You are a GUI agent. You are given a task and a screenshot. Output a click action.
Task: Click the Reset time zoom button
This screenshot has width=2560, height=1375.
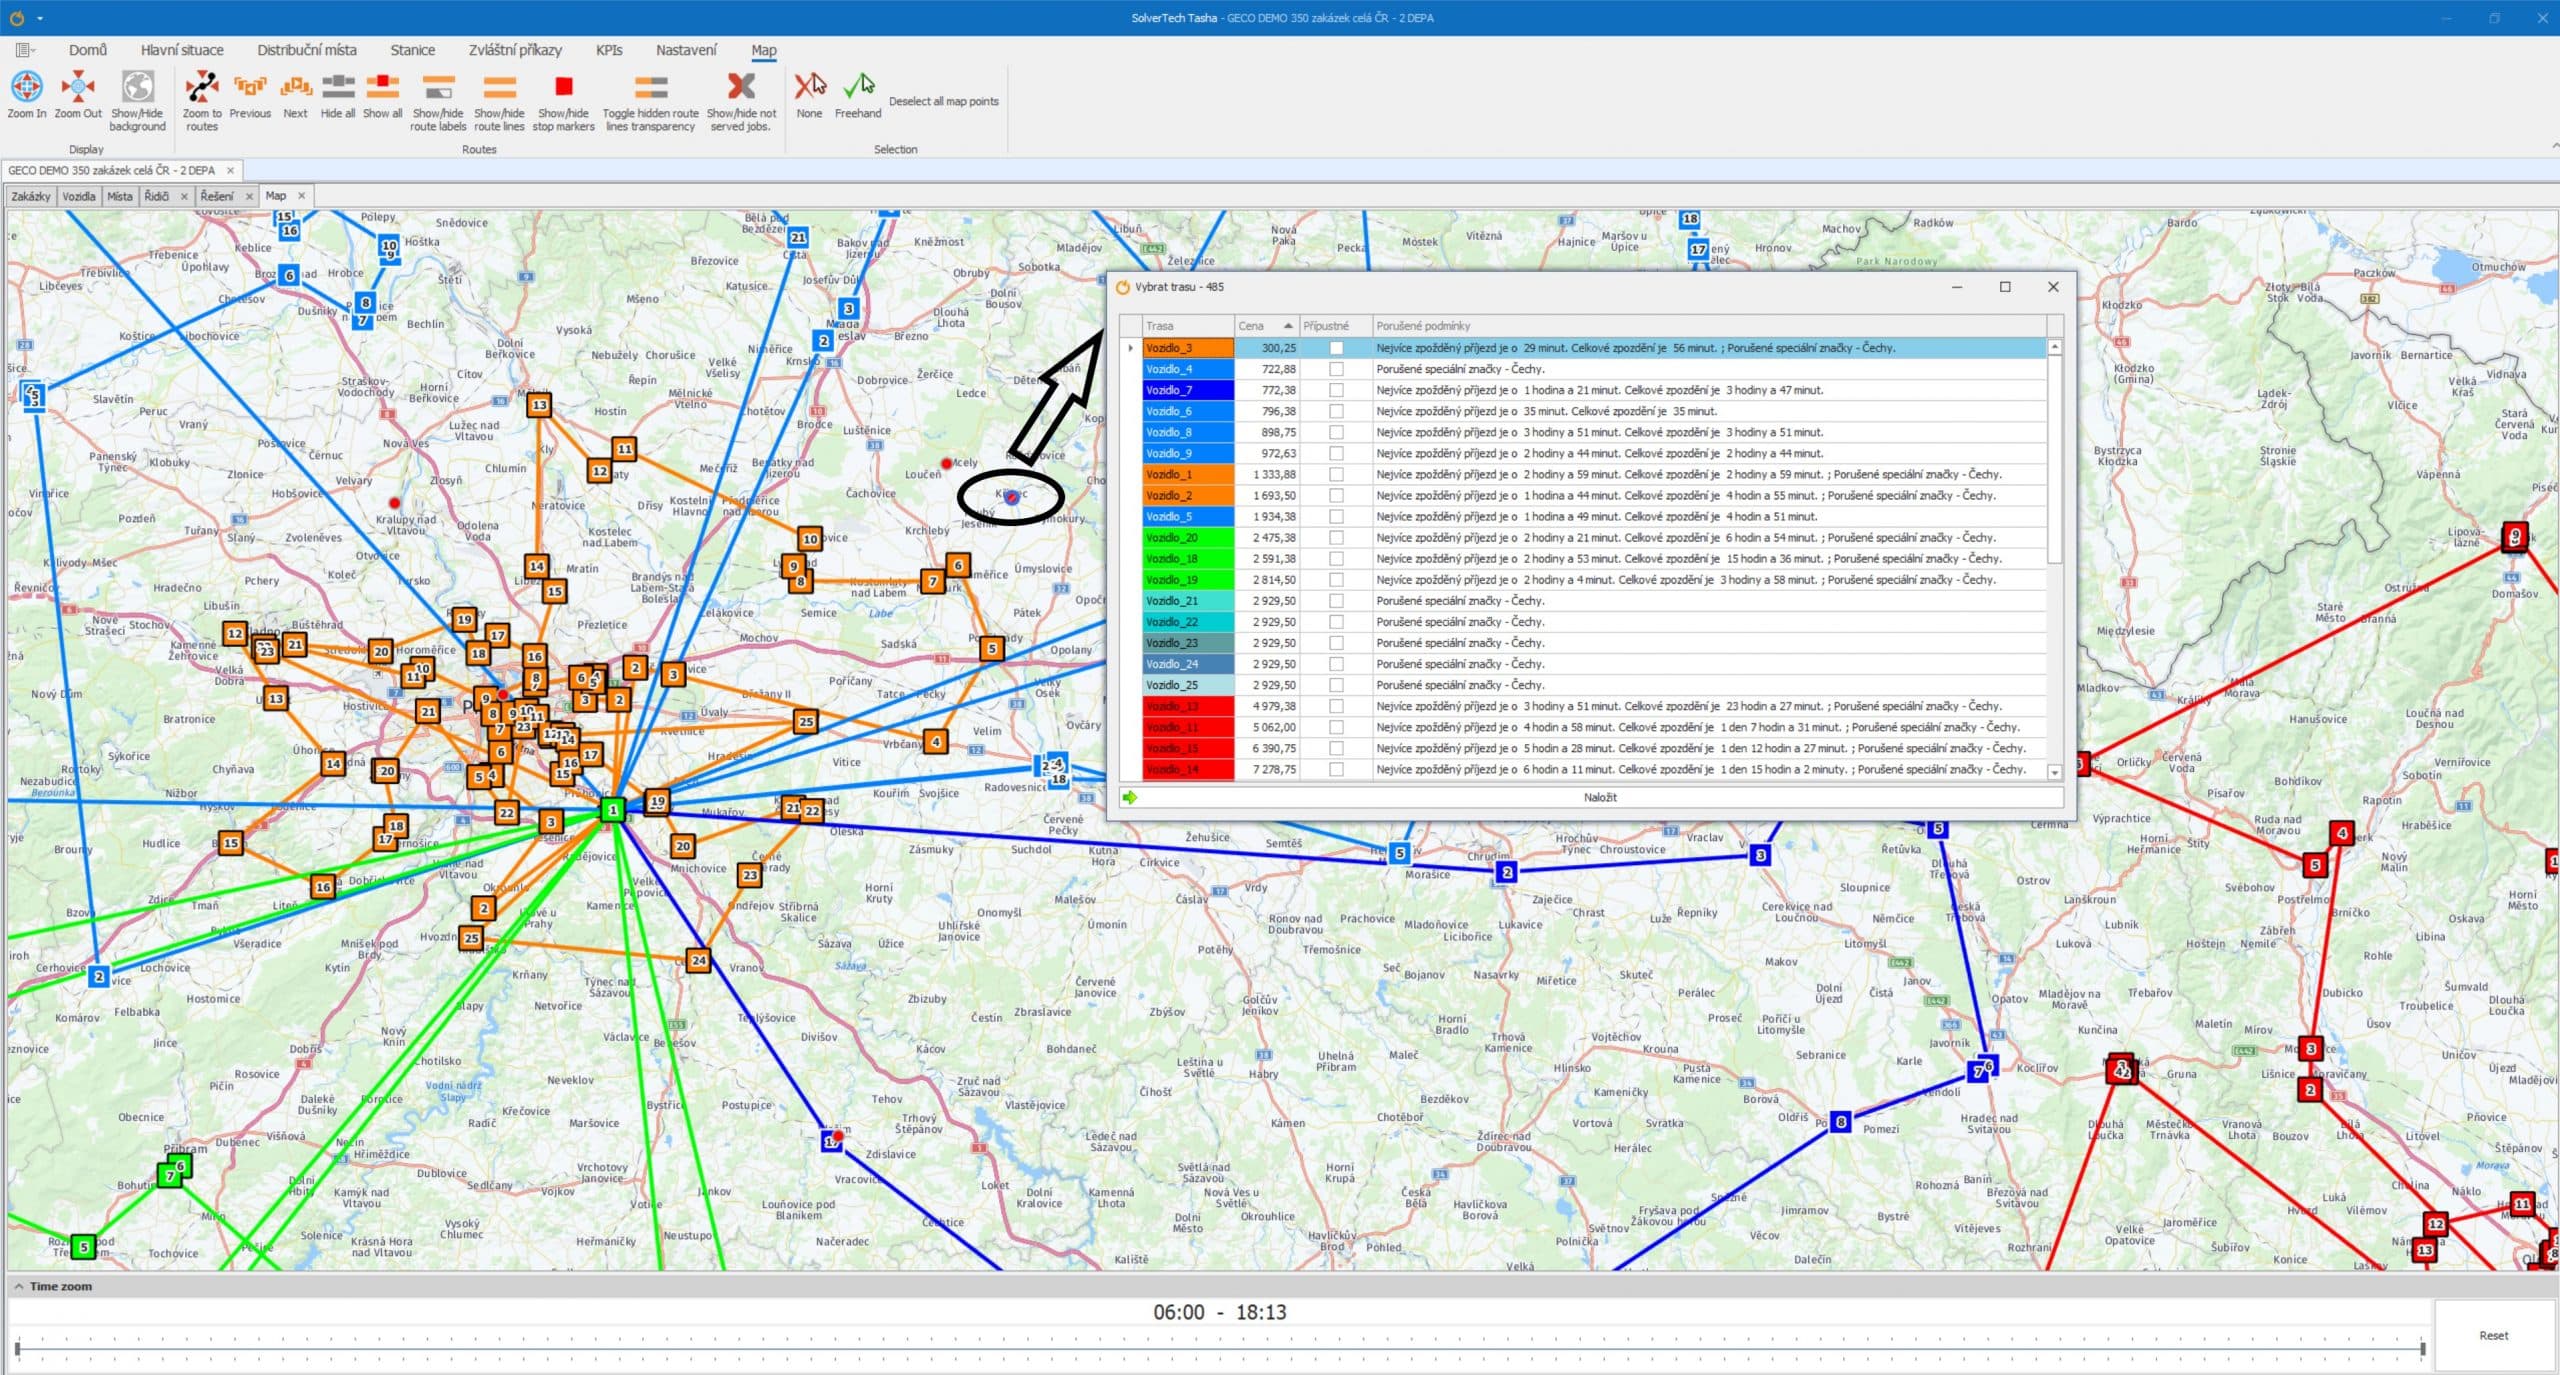[2493, 1335]
